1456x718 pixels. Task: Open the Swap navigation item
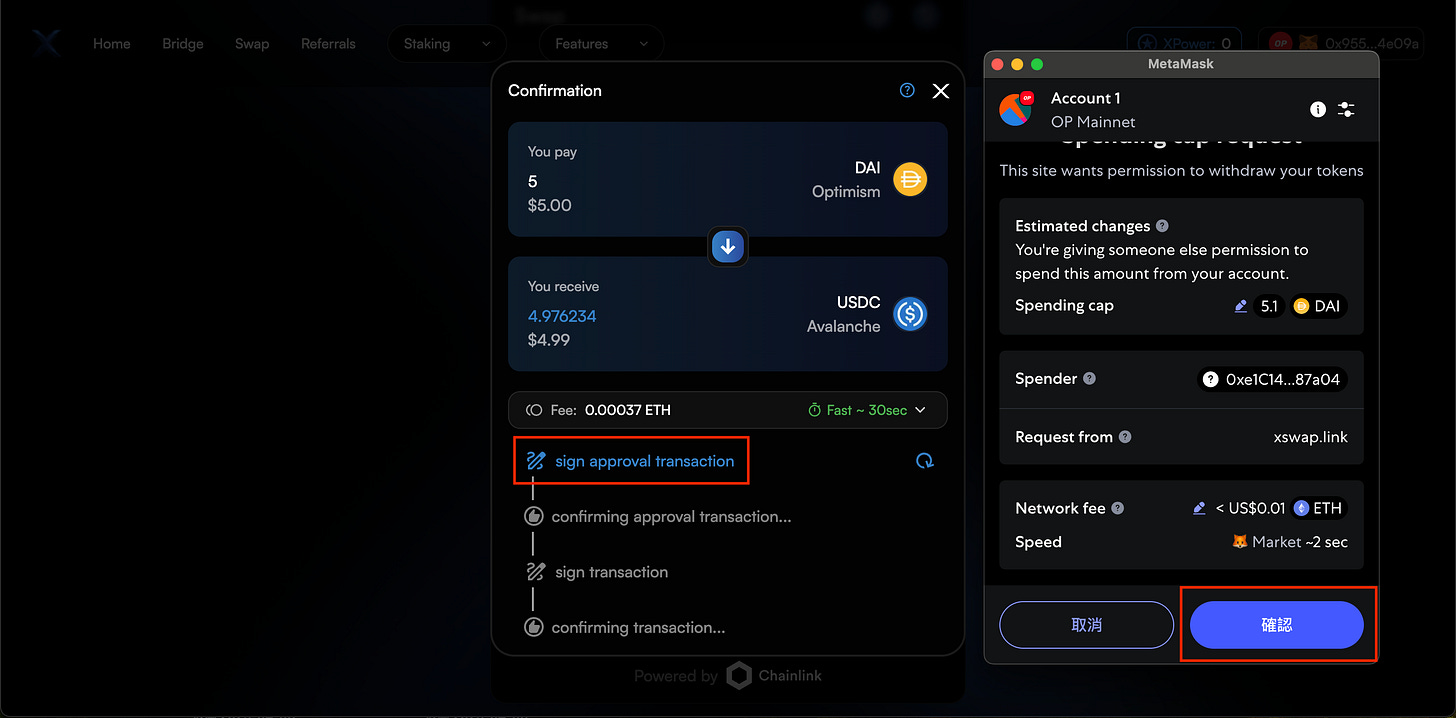tap(252, 44)
